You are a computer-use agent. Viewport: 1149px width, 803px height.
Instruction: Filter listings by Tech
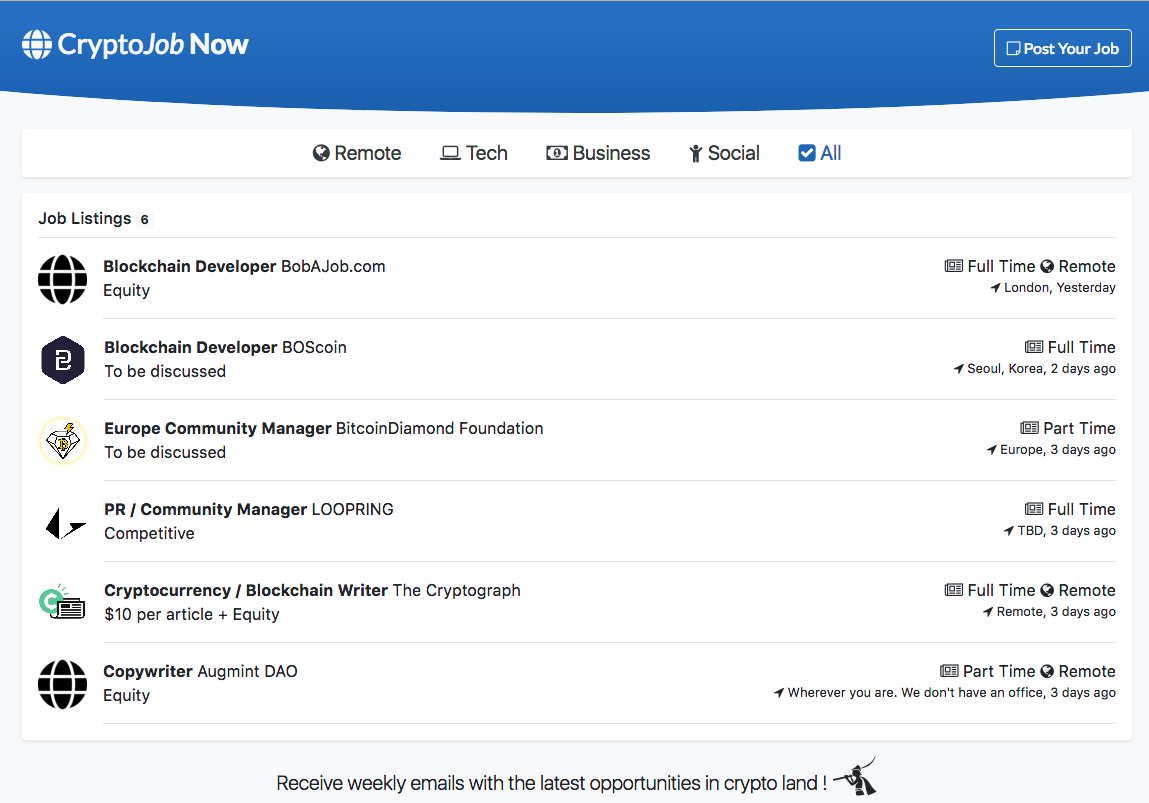click(473, 153)
